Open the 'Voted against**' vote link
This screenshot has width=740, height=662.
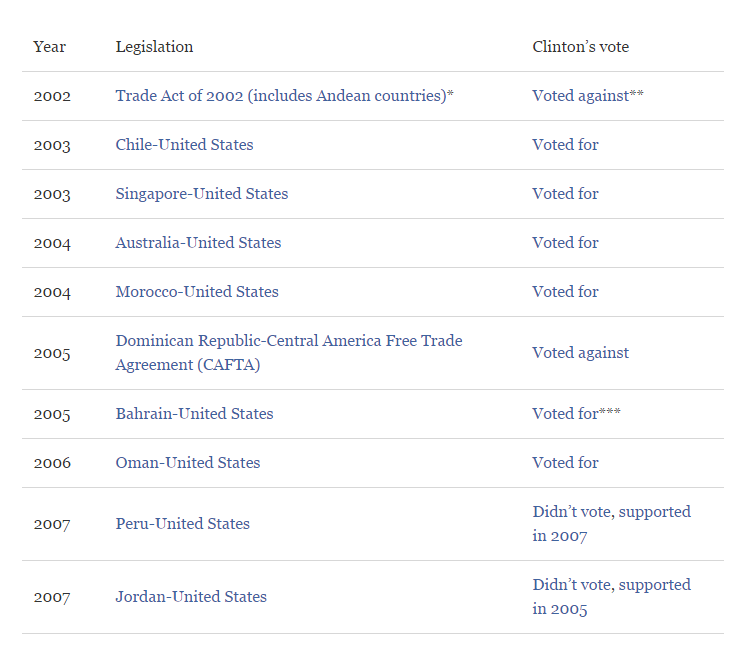(588, 96)
